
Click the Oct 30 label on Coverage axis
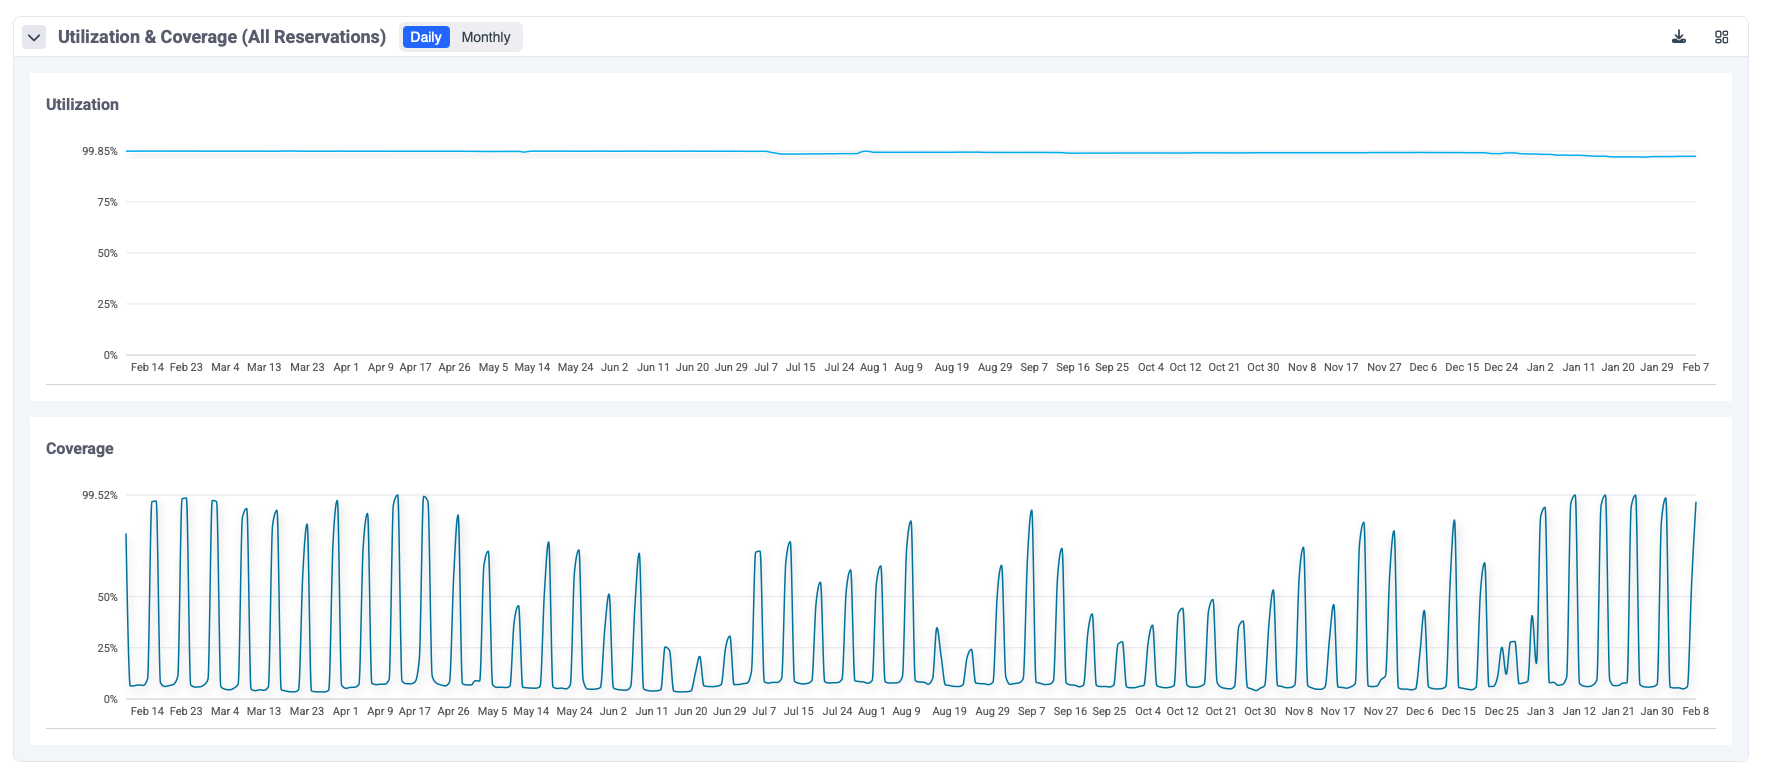[x=1260, y=711]
